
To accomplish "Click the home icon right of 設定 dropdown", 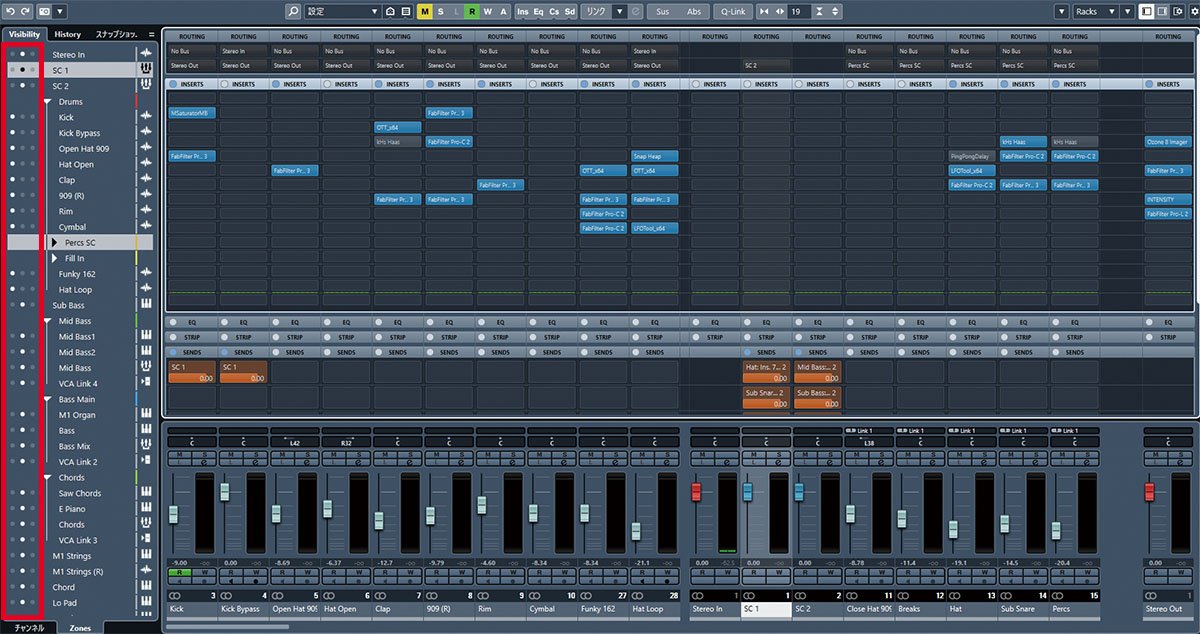I will pyautogui.click(x=390, y=11).
